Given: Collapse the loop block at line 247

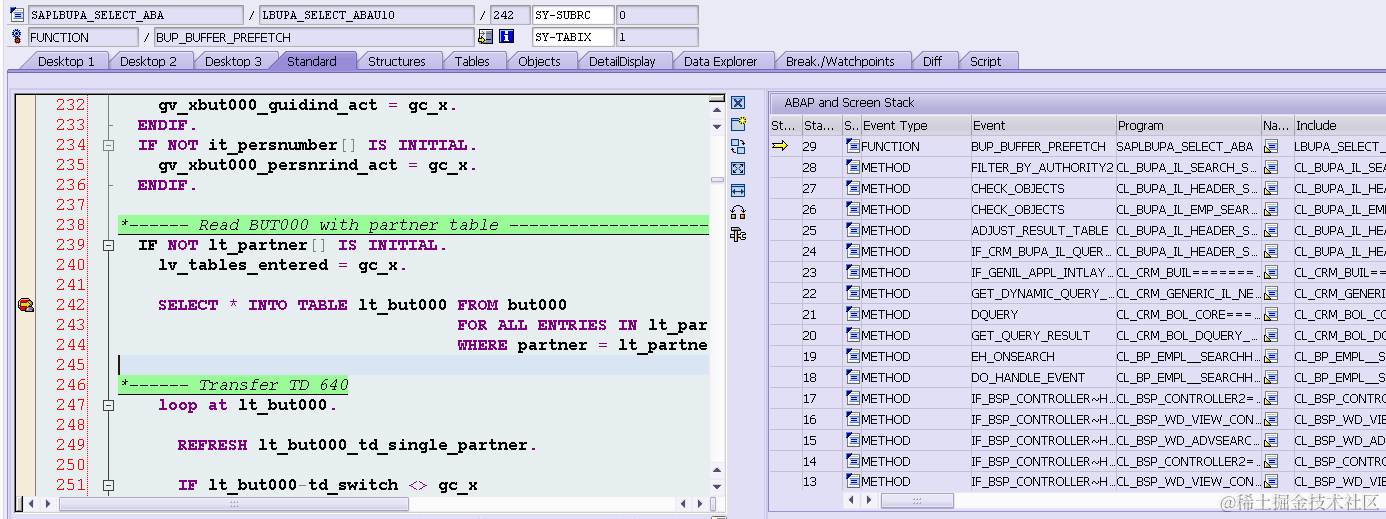Looking at the screenshot, I should click(x=108, y=405).
